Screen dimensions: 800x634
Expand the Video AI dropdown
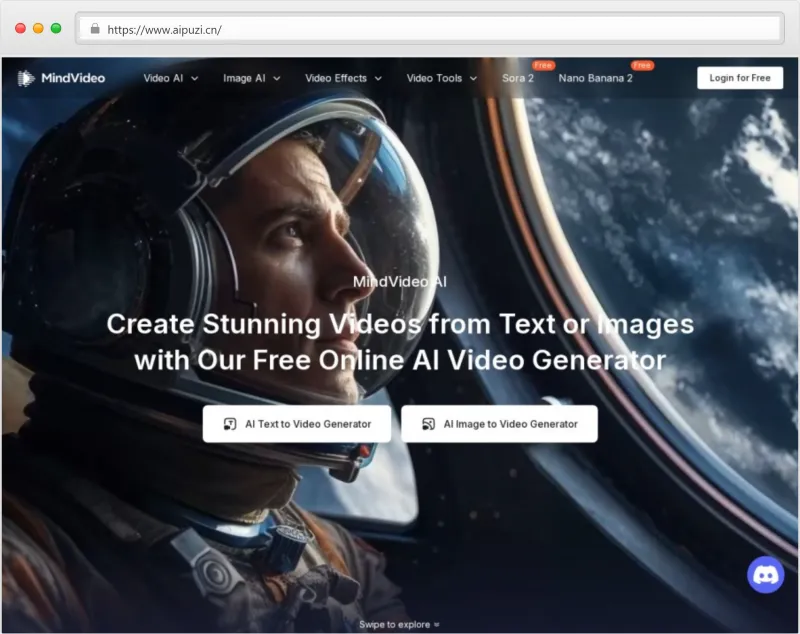tap(169, 77)
